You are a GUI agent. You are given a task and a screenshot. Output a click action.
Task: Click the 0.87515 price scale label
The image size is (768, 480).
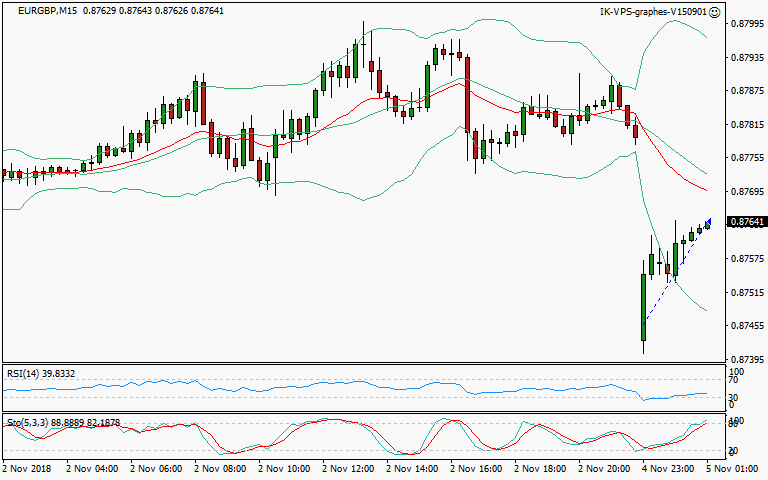click(x=746, y=292)
